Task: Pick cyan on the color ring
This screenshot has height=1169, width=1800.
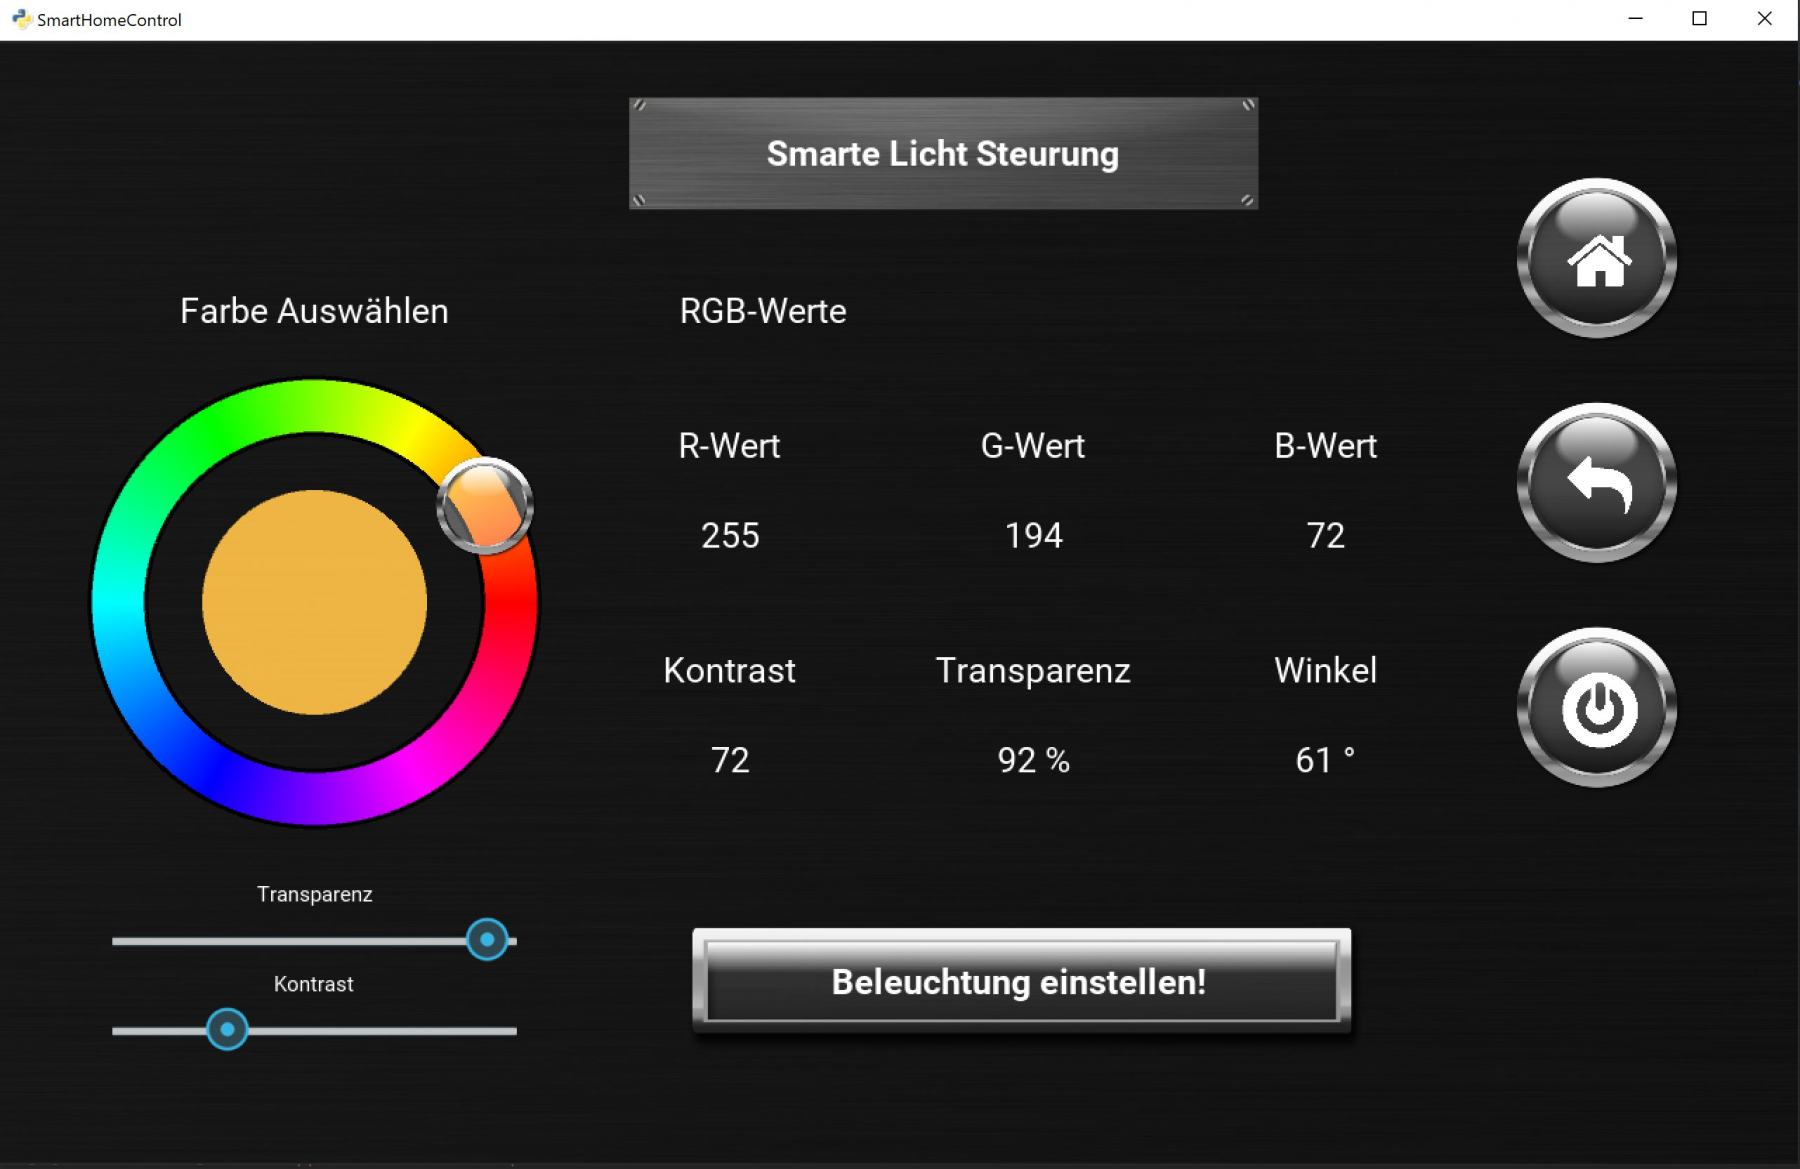Action: [118, 602]
